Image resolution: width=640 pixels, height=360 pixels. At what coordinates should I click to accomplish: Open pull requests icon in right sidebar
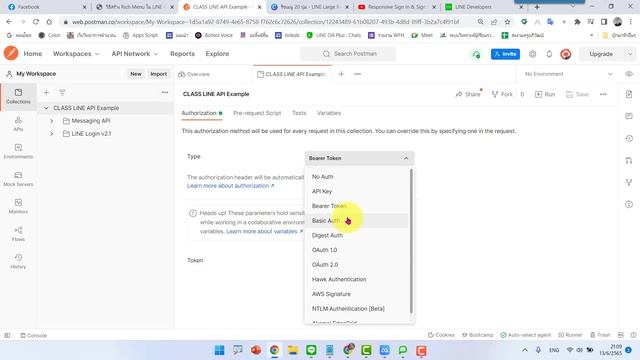(629, 160)
